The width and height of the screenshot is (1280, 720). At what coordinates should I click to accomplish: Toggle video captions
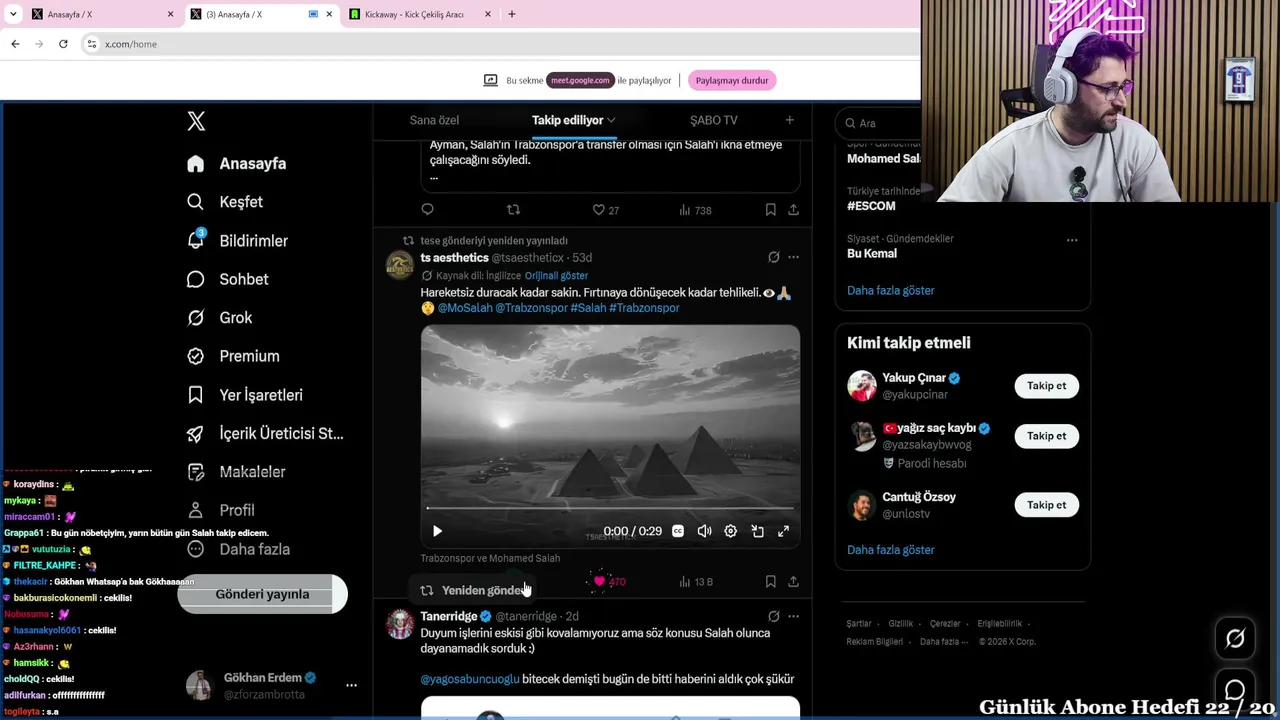click(678, 532)
